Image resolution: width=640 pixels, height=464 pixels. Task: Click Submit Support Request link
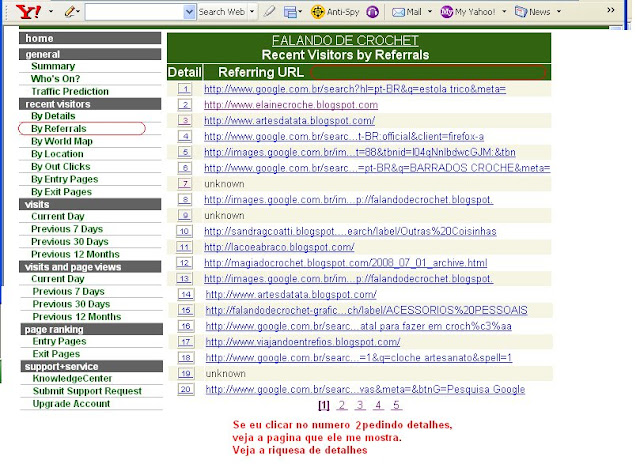[x=87, y=391]
